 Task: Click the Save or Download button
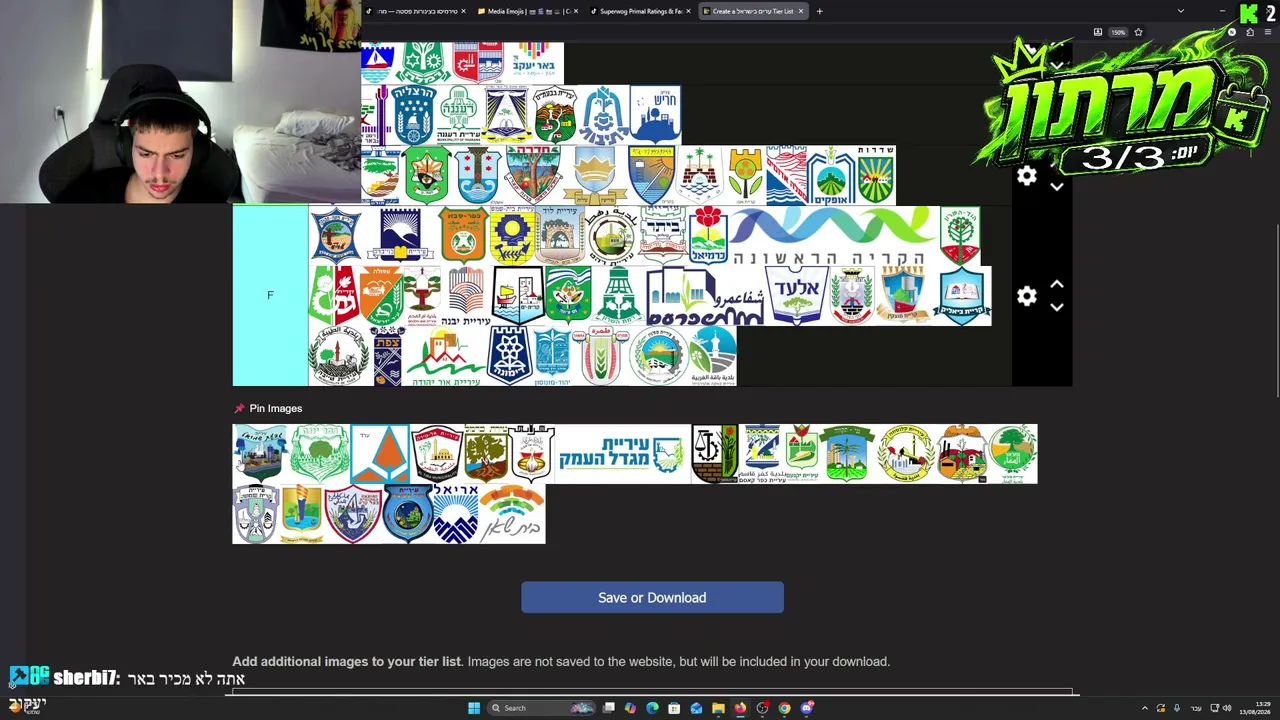(652, 597)
